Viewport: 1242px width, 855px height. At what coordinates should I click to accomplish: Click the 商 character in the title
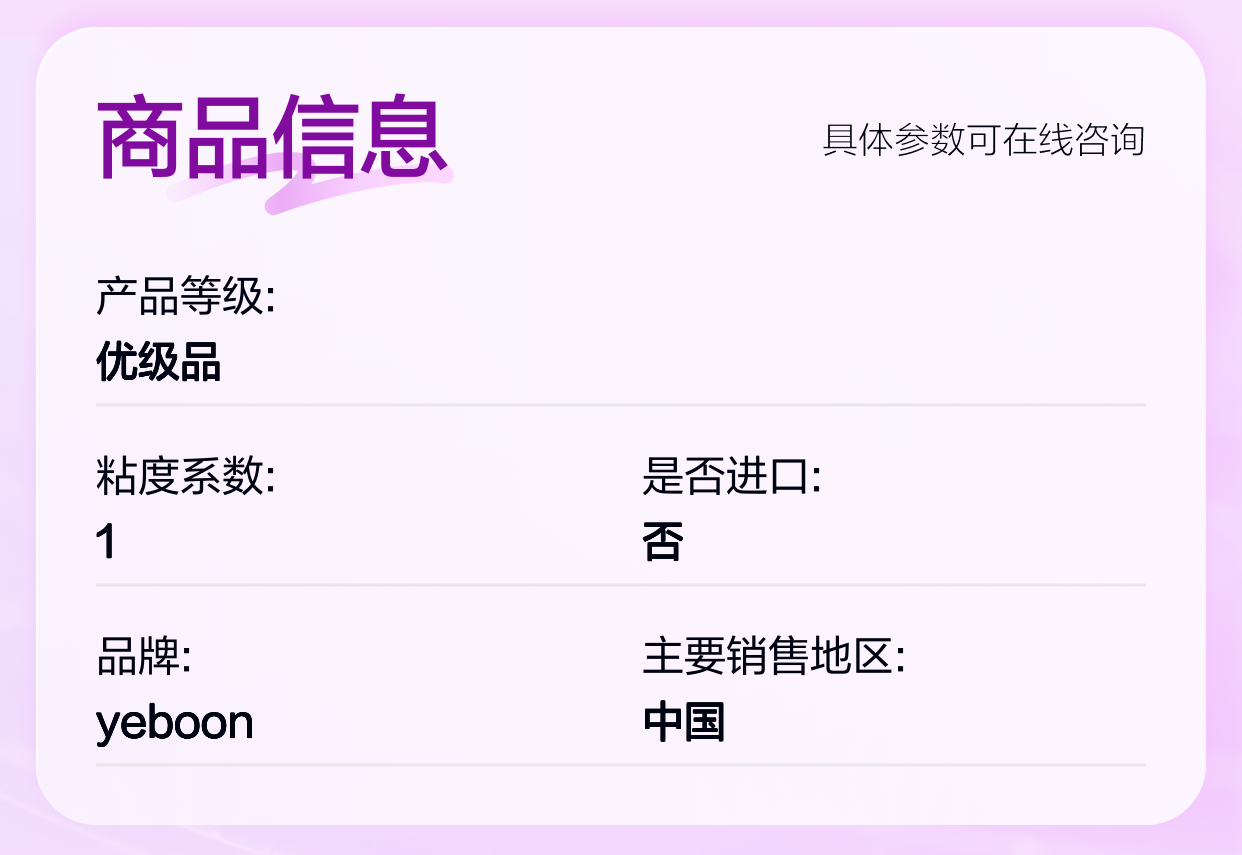139,138
